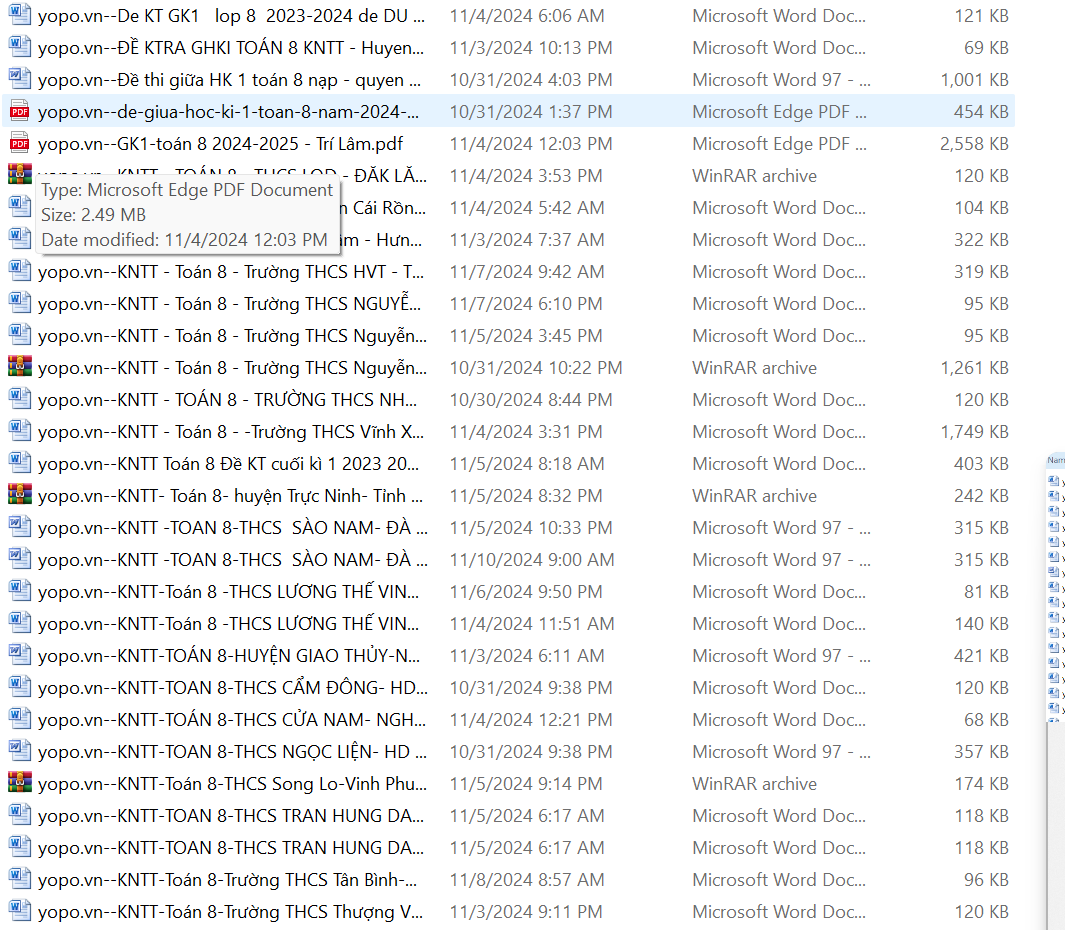Click the WinRAR icon for the Song Lo-Vinh Phu archive
The height and width of the screenshot is (930, 1065).
(19, 784)
